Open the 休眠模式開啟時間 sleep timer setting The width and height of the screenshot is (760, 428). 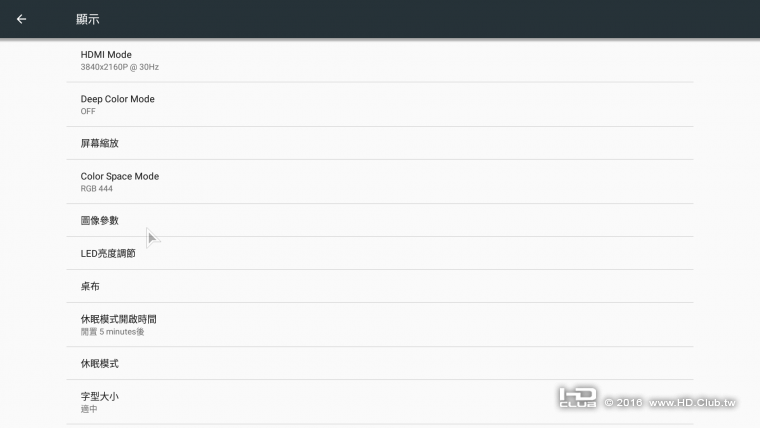click(118, 319)
